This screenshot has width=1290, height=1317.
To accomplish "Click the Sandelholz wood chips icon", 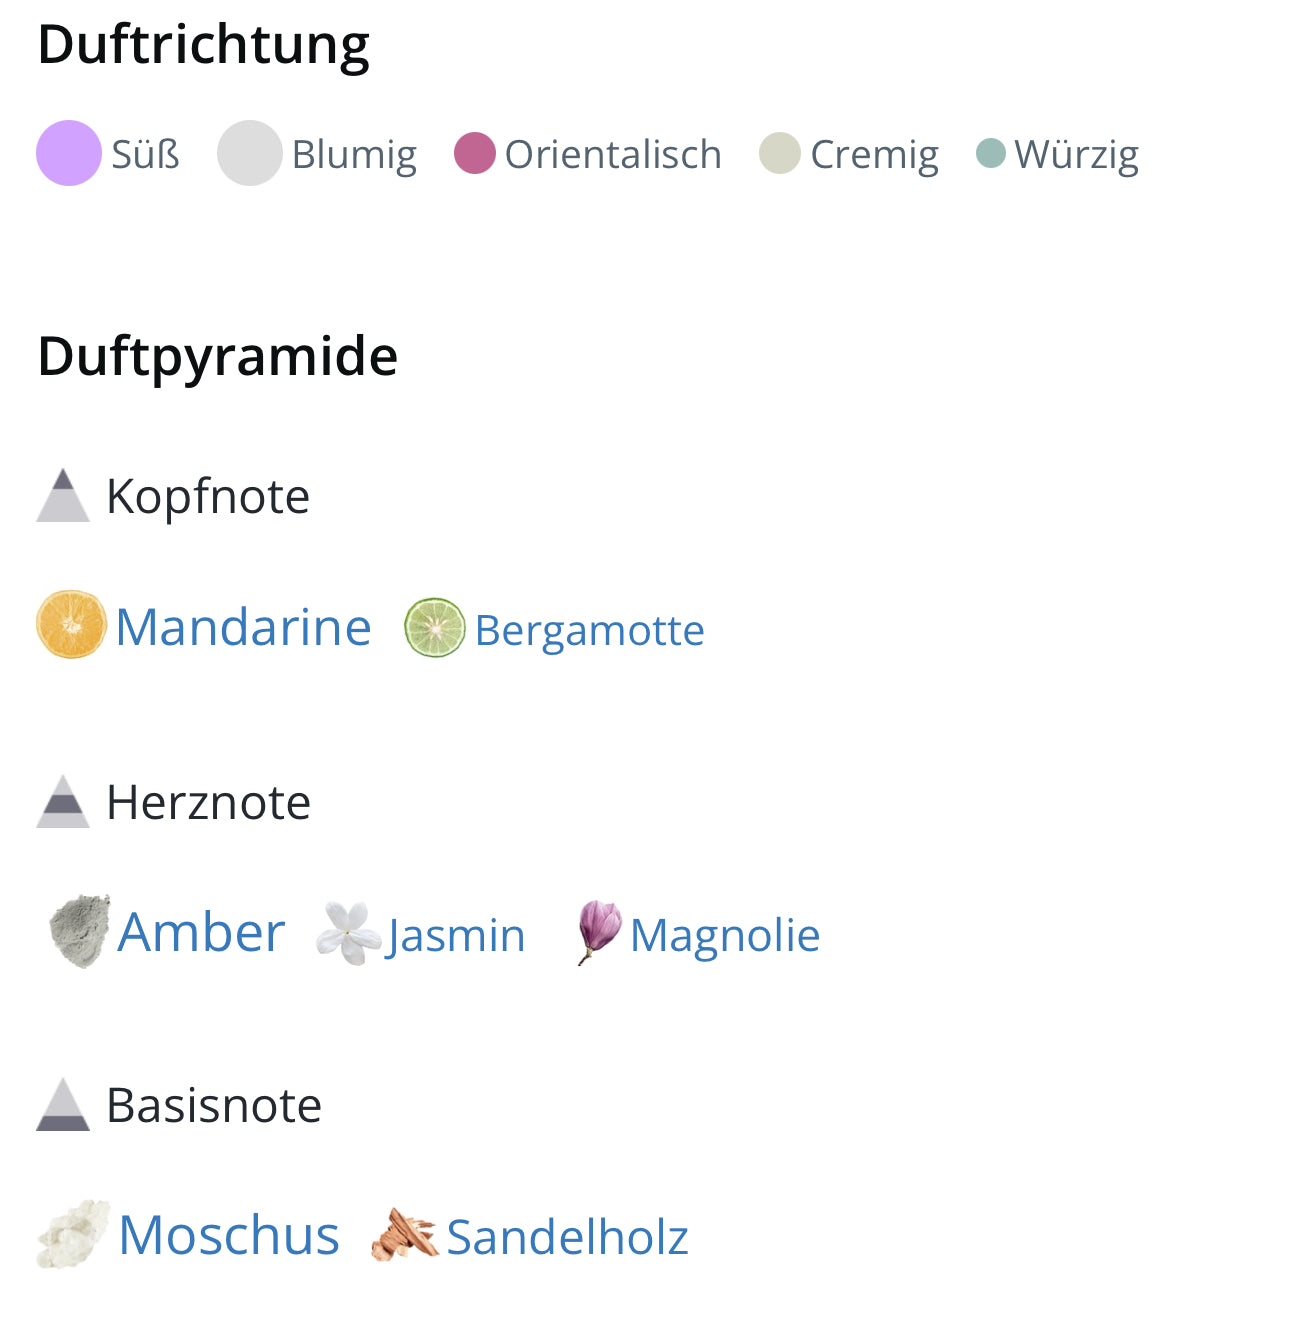I will [x=404, y=1234].
